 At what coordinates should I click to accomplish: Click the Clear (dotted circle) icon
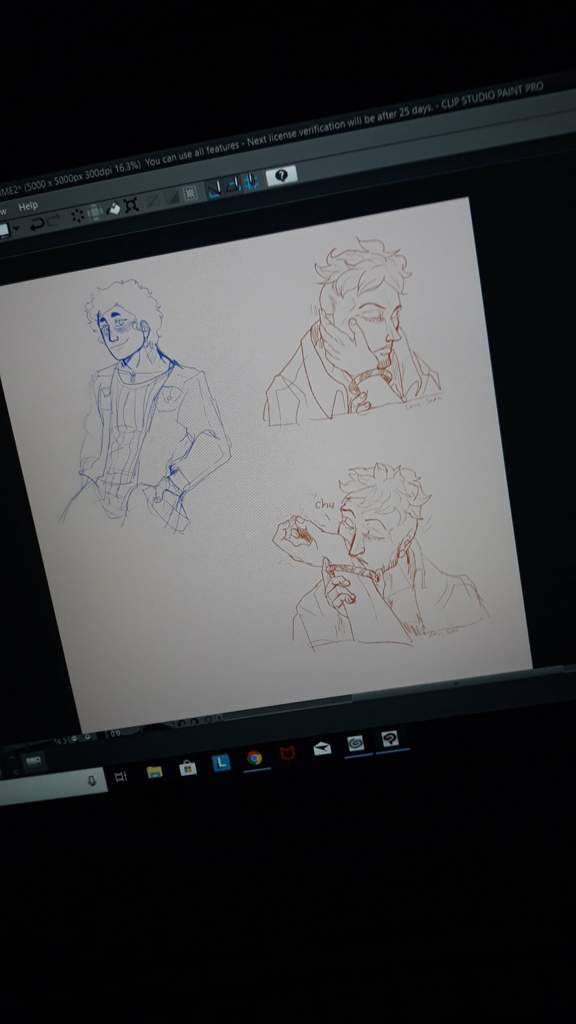pos(78,215)
